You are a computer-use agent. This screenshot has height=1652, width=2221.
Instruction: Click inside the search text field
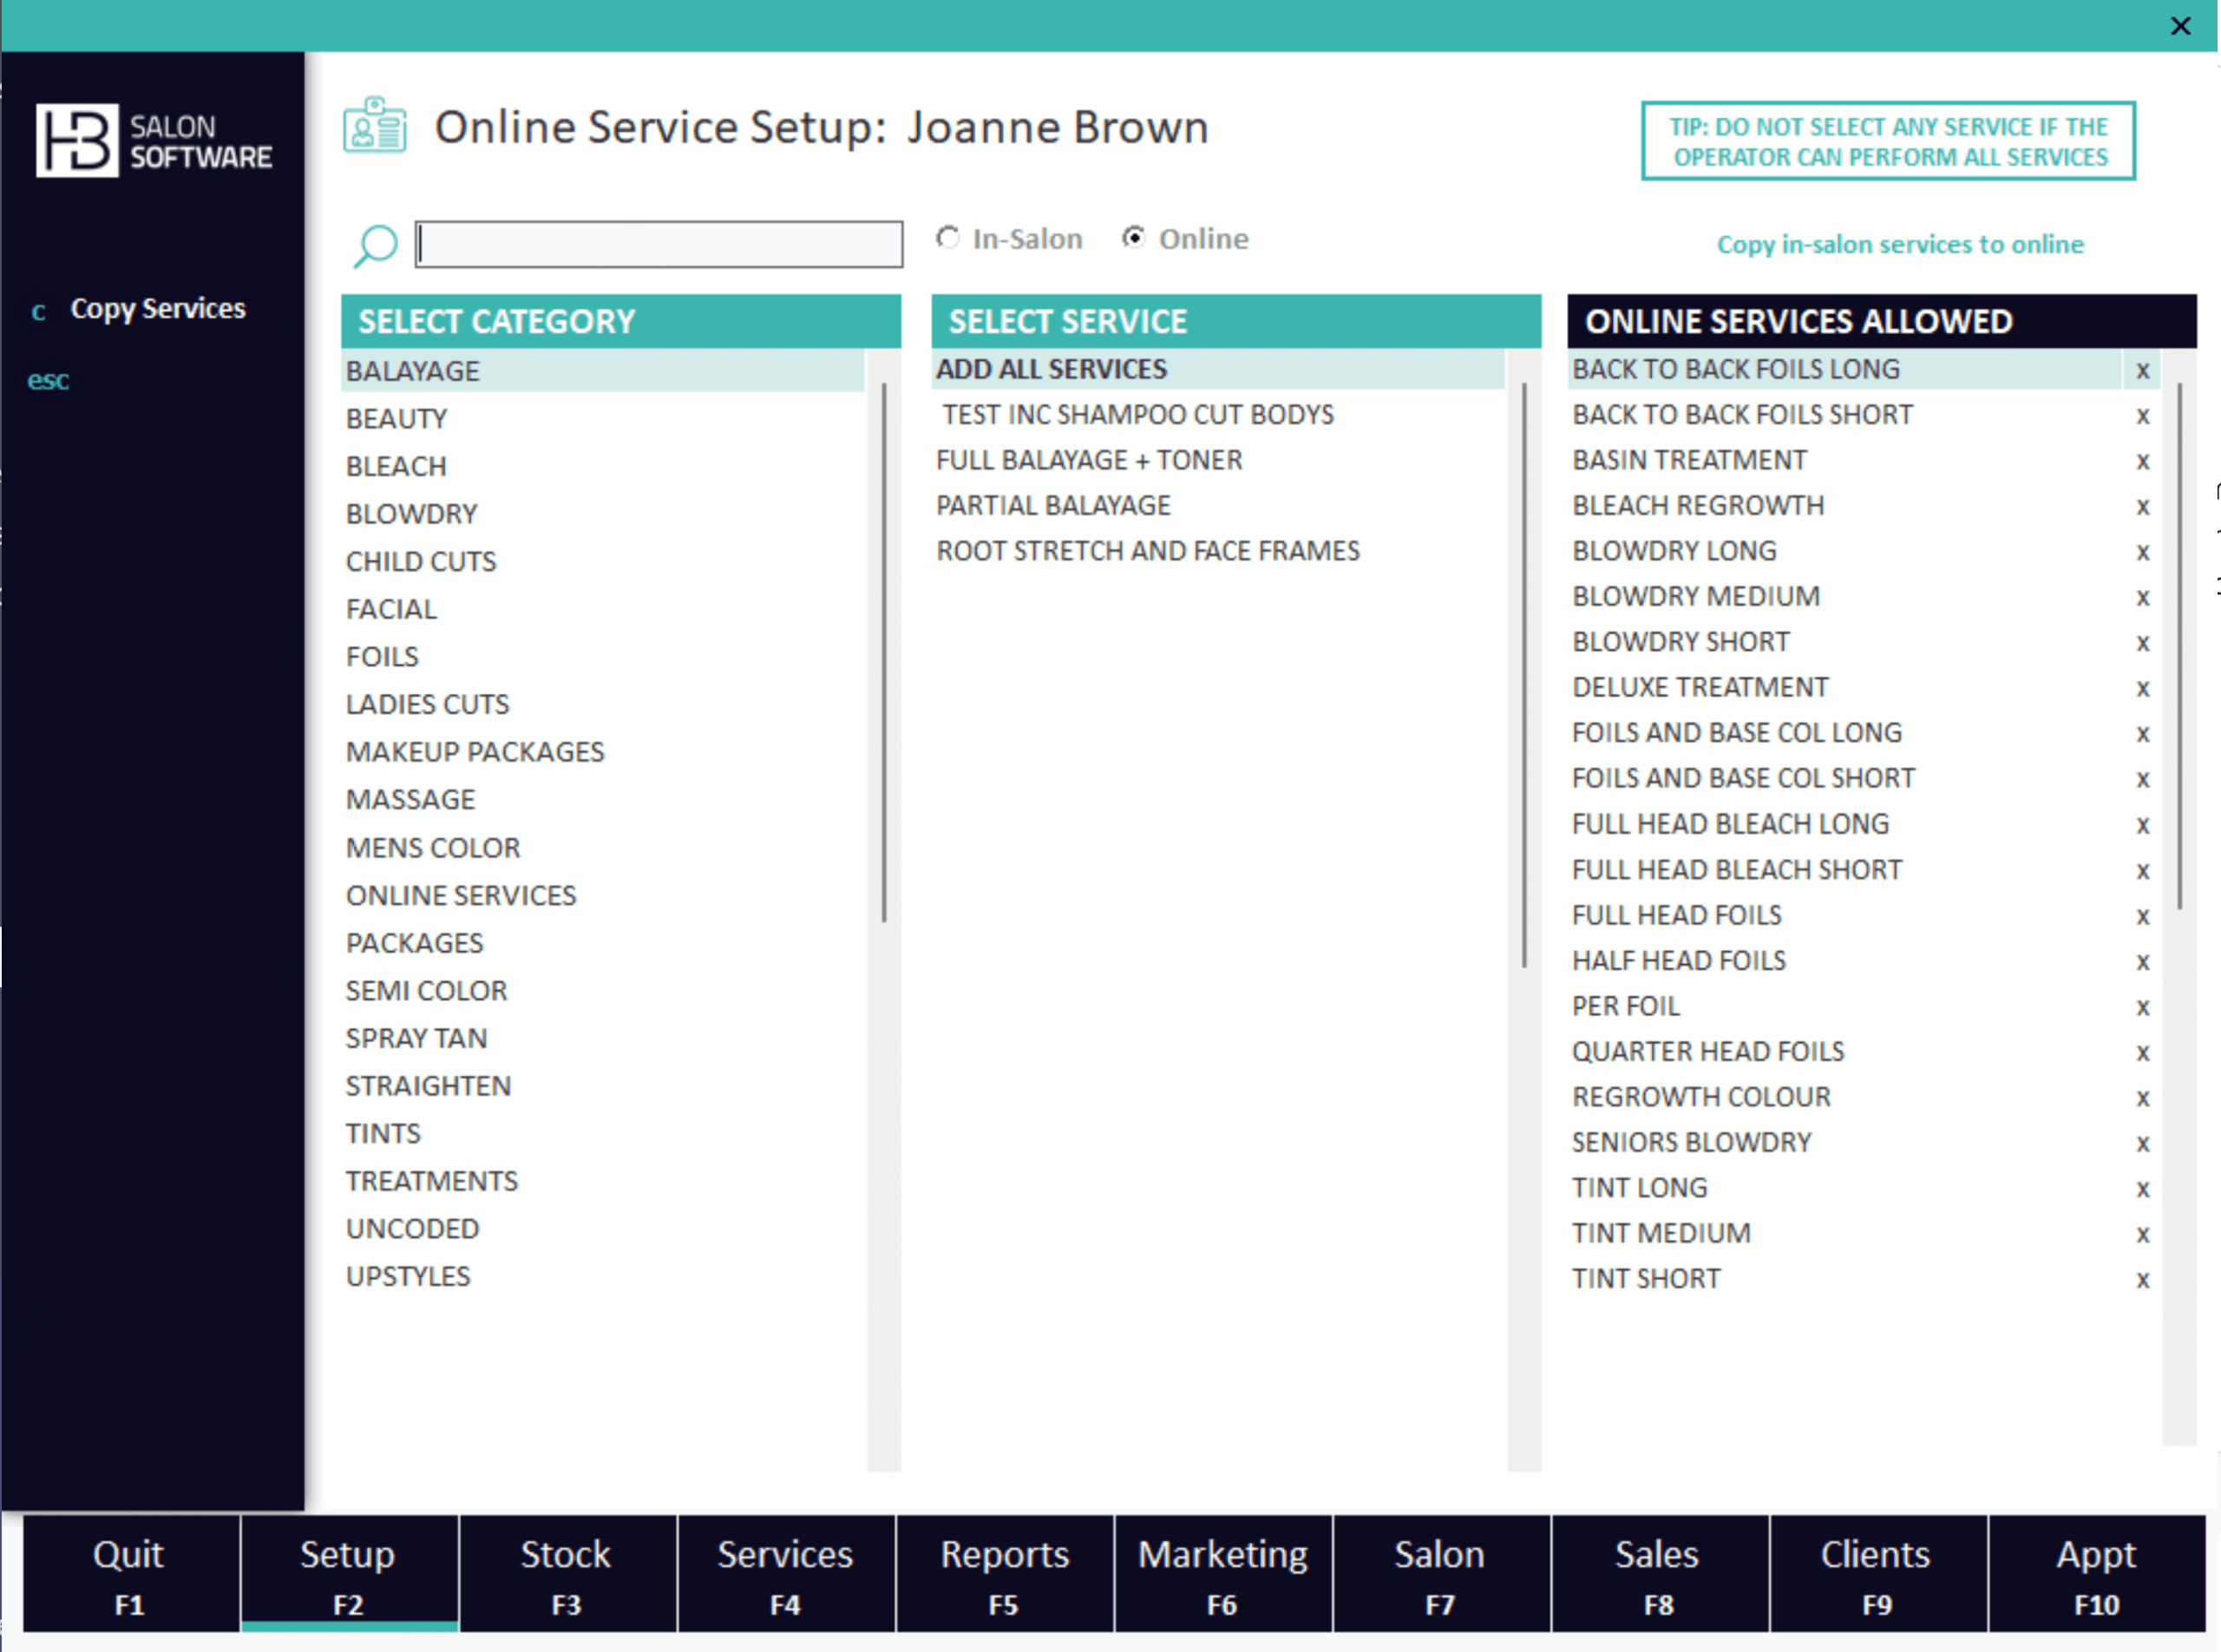click(x=659, y=243)
